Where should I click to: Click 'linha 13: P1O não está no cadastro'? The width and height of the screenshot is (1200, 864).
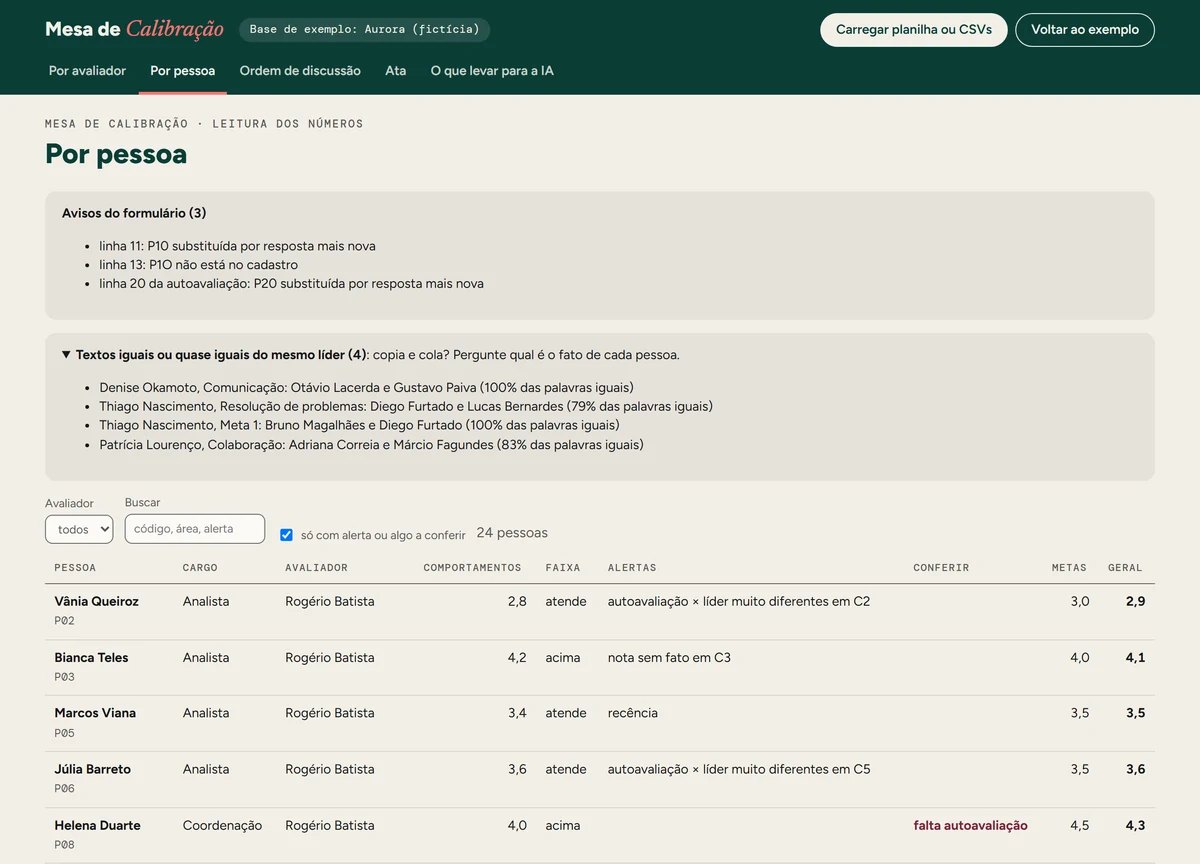click(198, 265)
